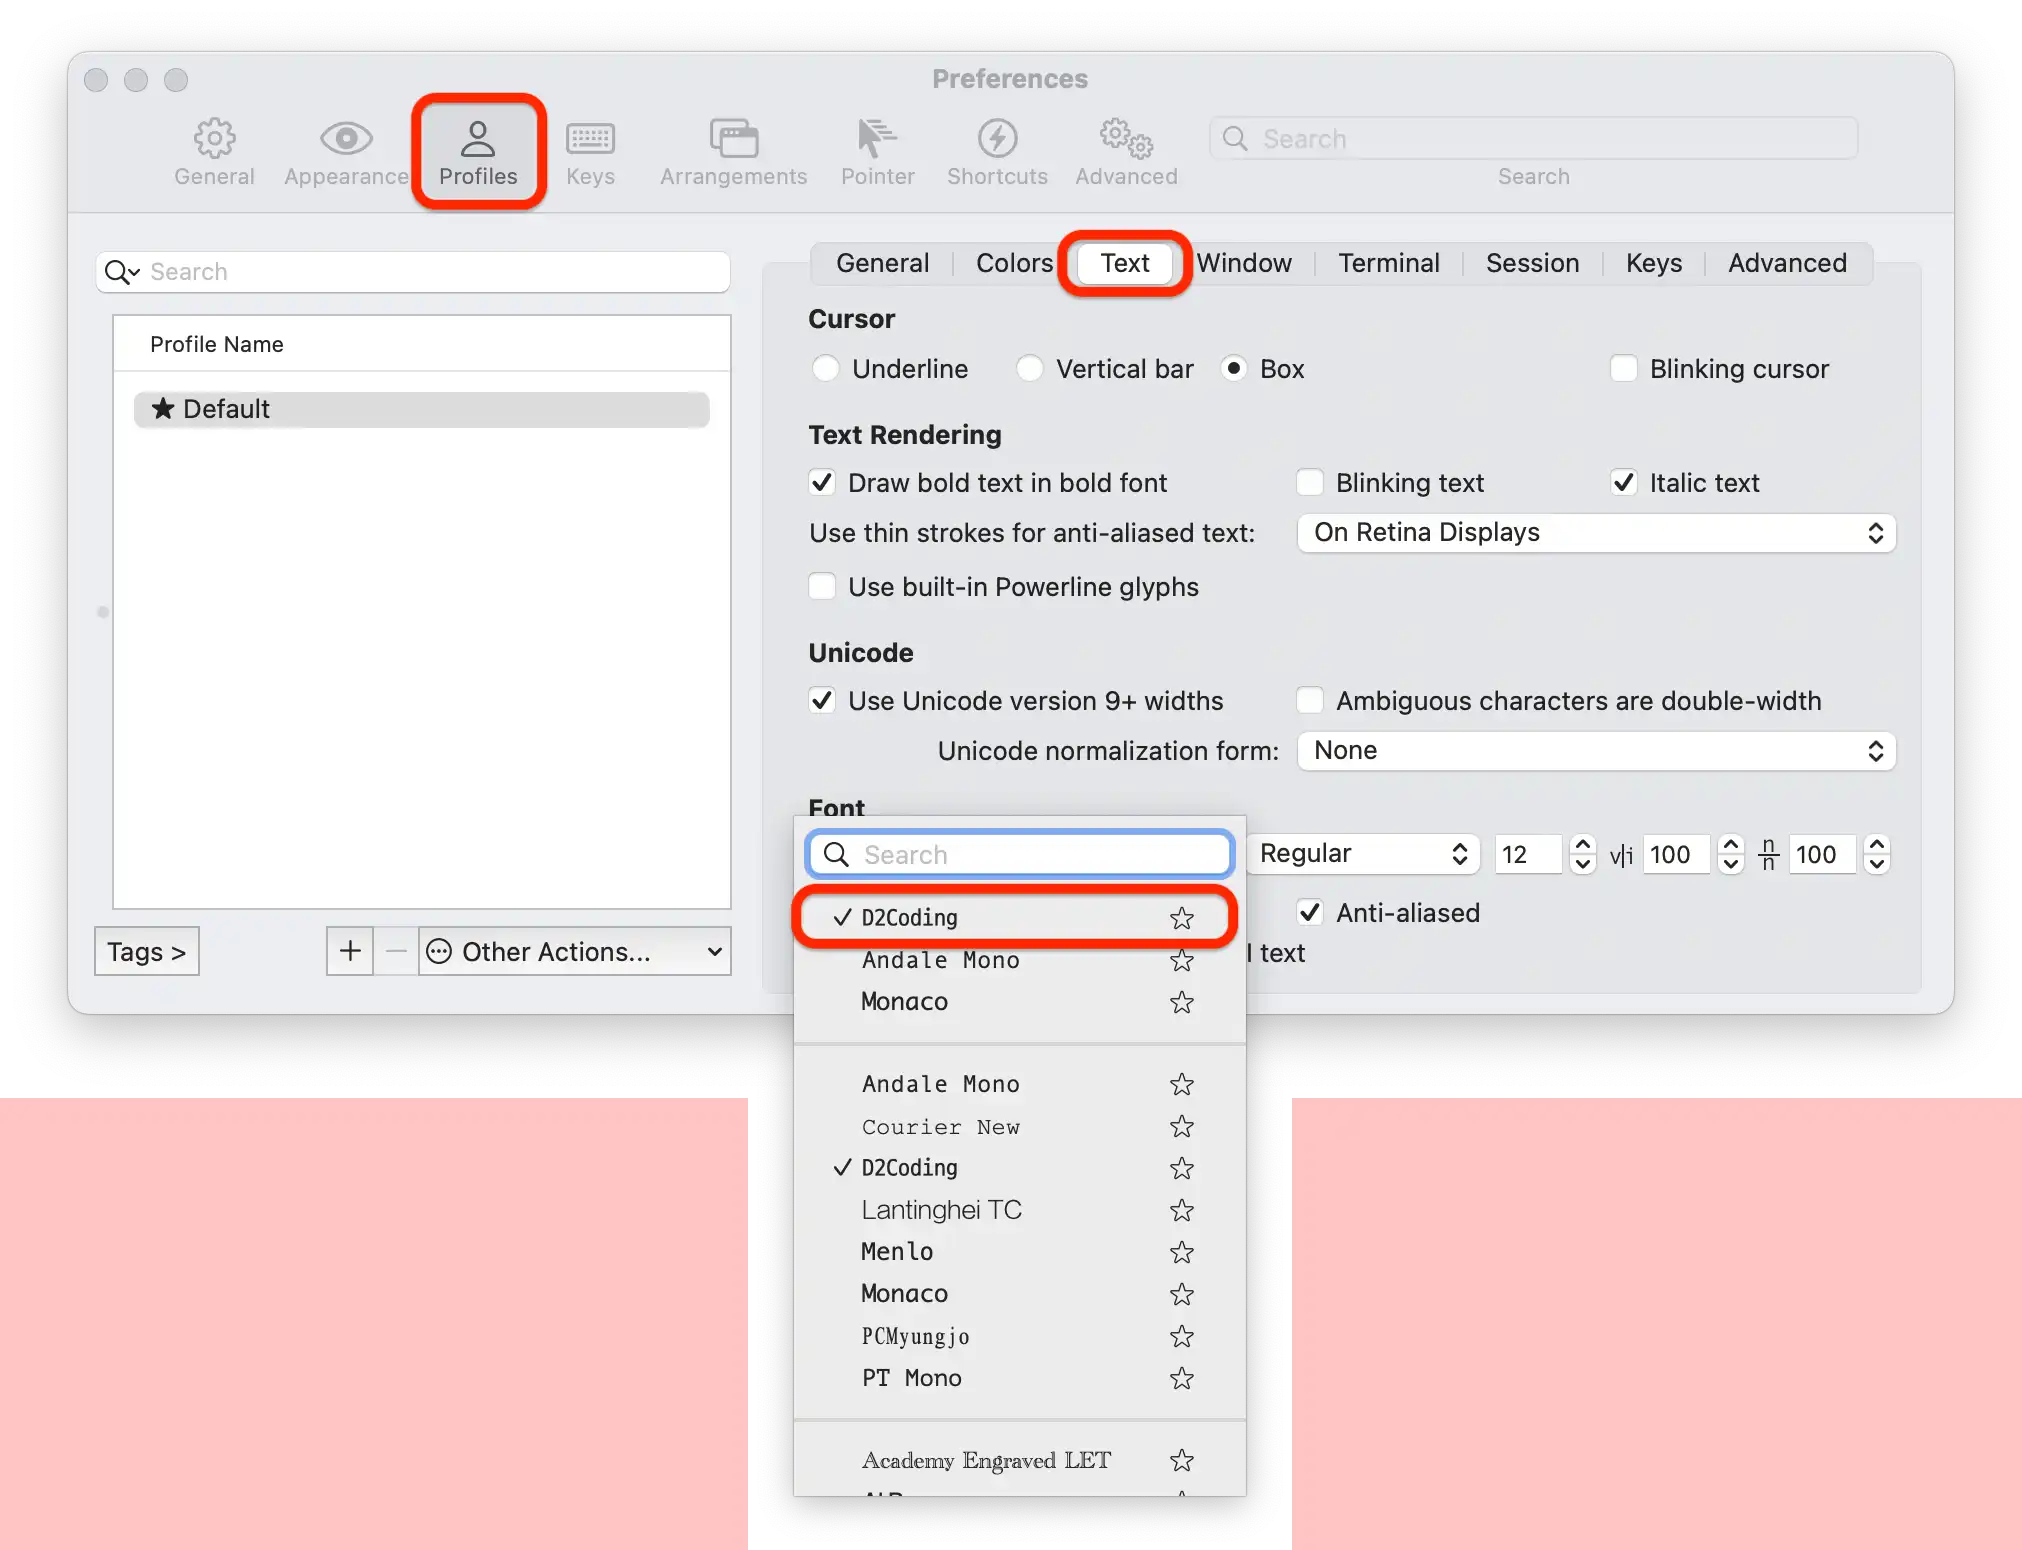Screen dimensions: 2022x1550
Task: Open the Appearance preferences pane
Action: [x=346, y=152]
